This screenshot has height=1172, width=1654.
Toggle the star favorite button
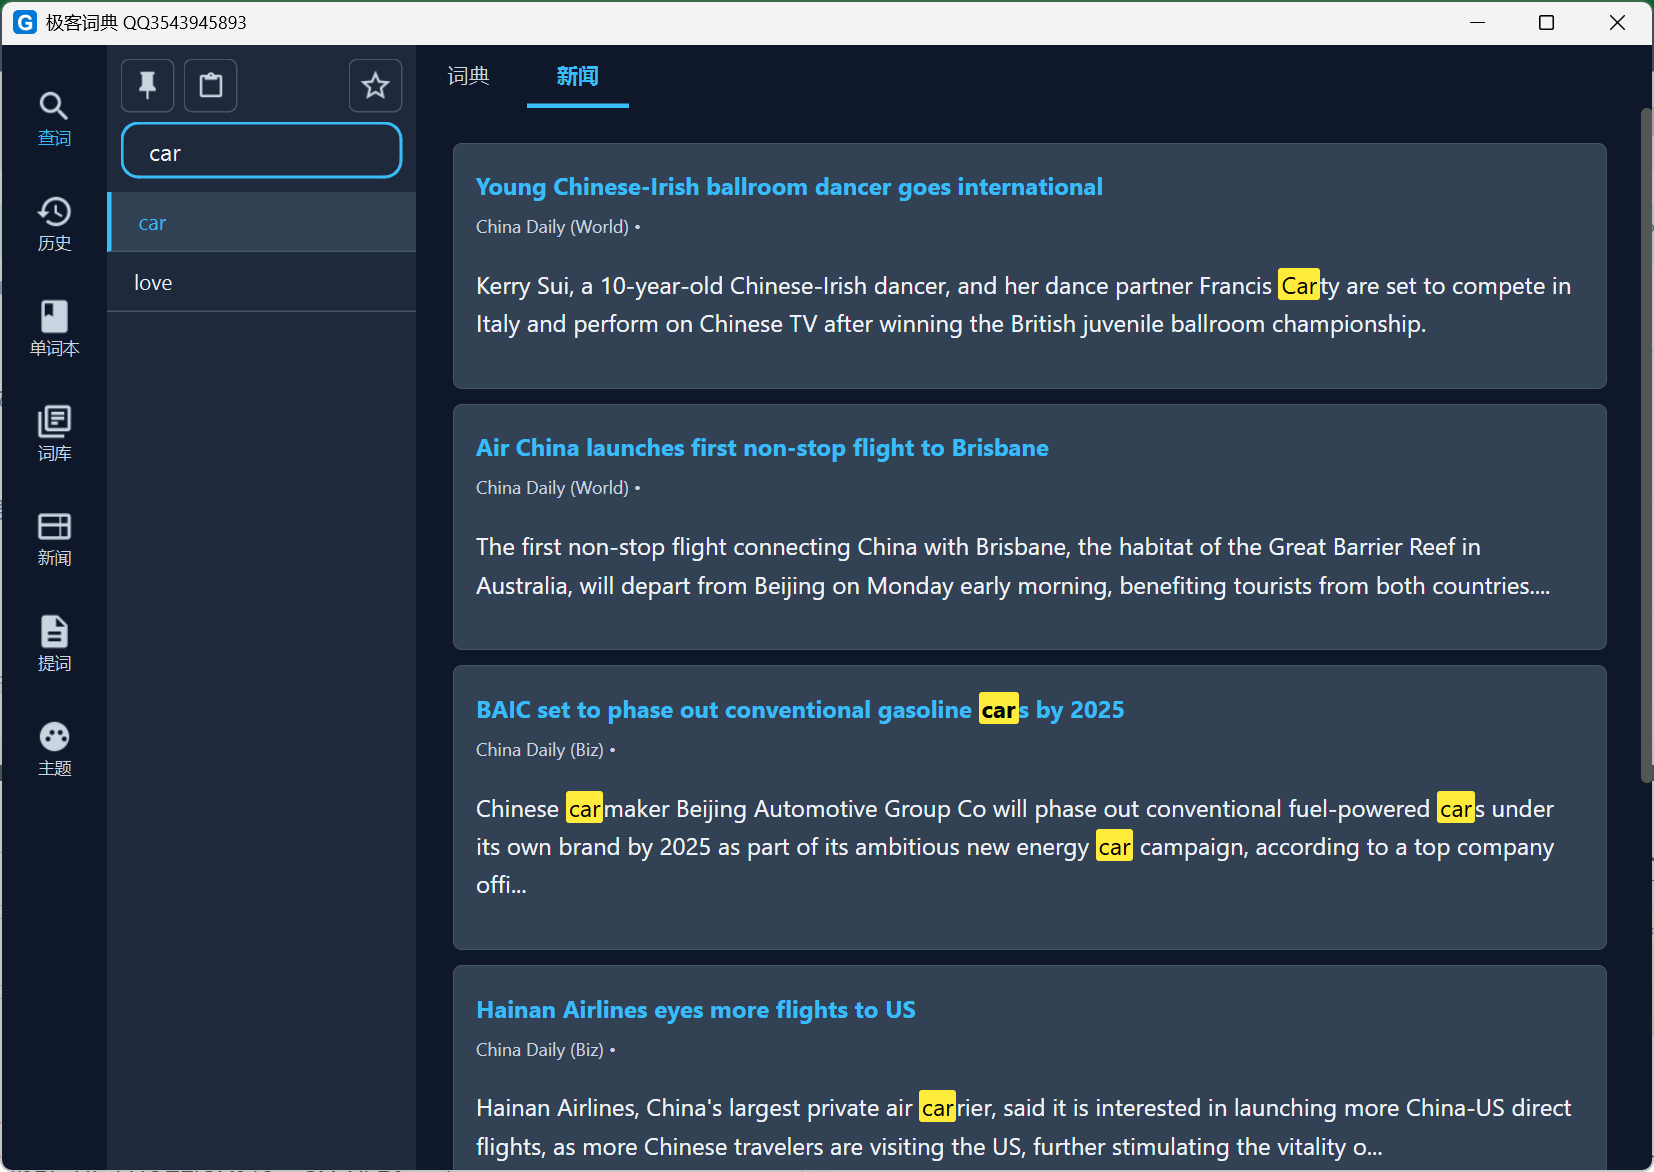pyautogui.click(x=375, y=85)
